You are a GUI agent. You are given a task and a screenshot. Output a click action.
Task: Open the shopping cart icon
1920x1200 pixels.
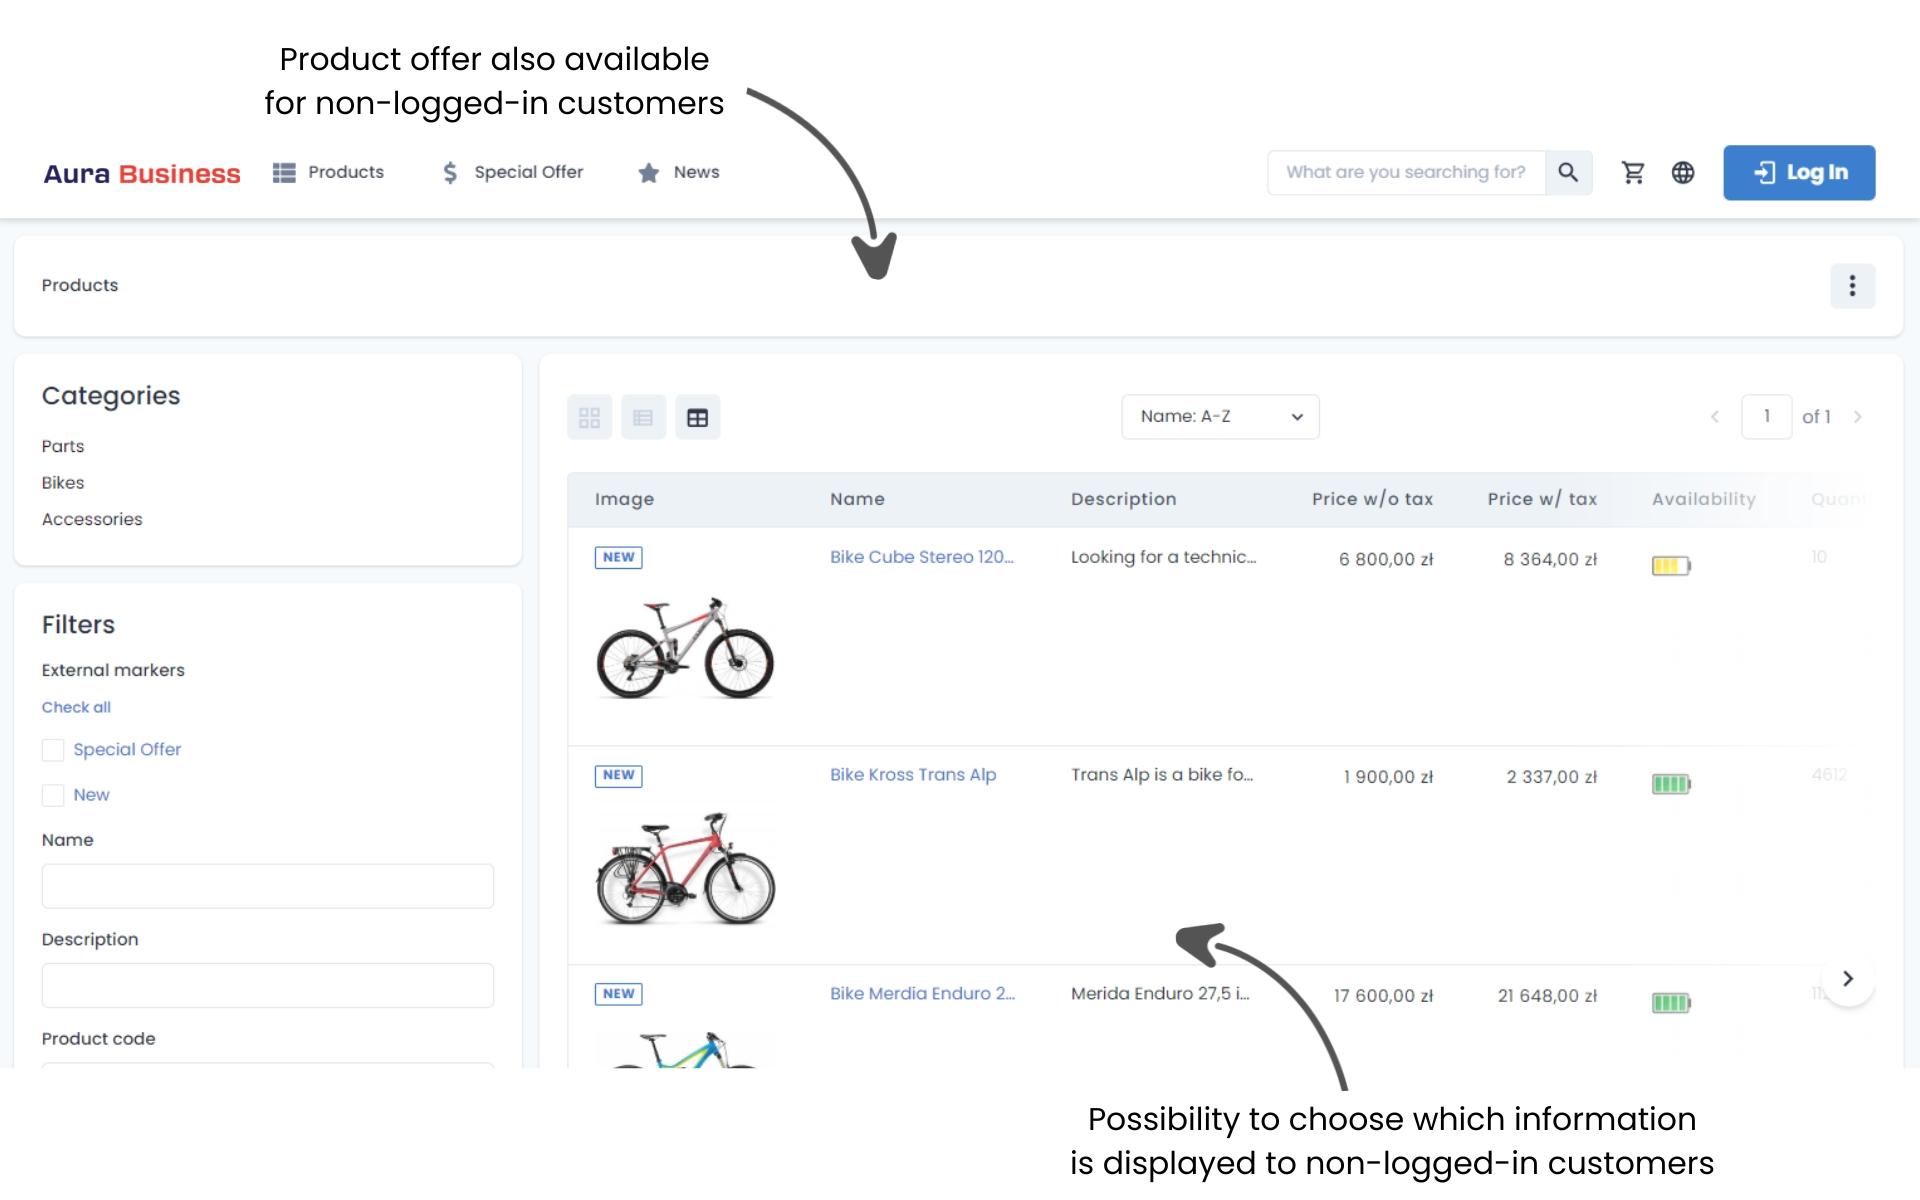1634,172
